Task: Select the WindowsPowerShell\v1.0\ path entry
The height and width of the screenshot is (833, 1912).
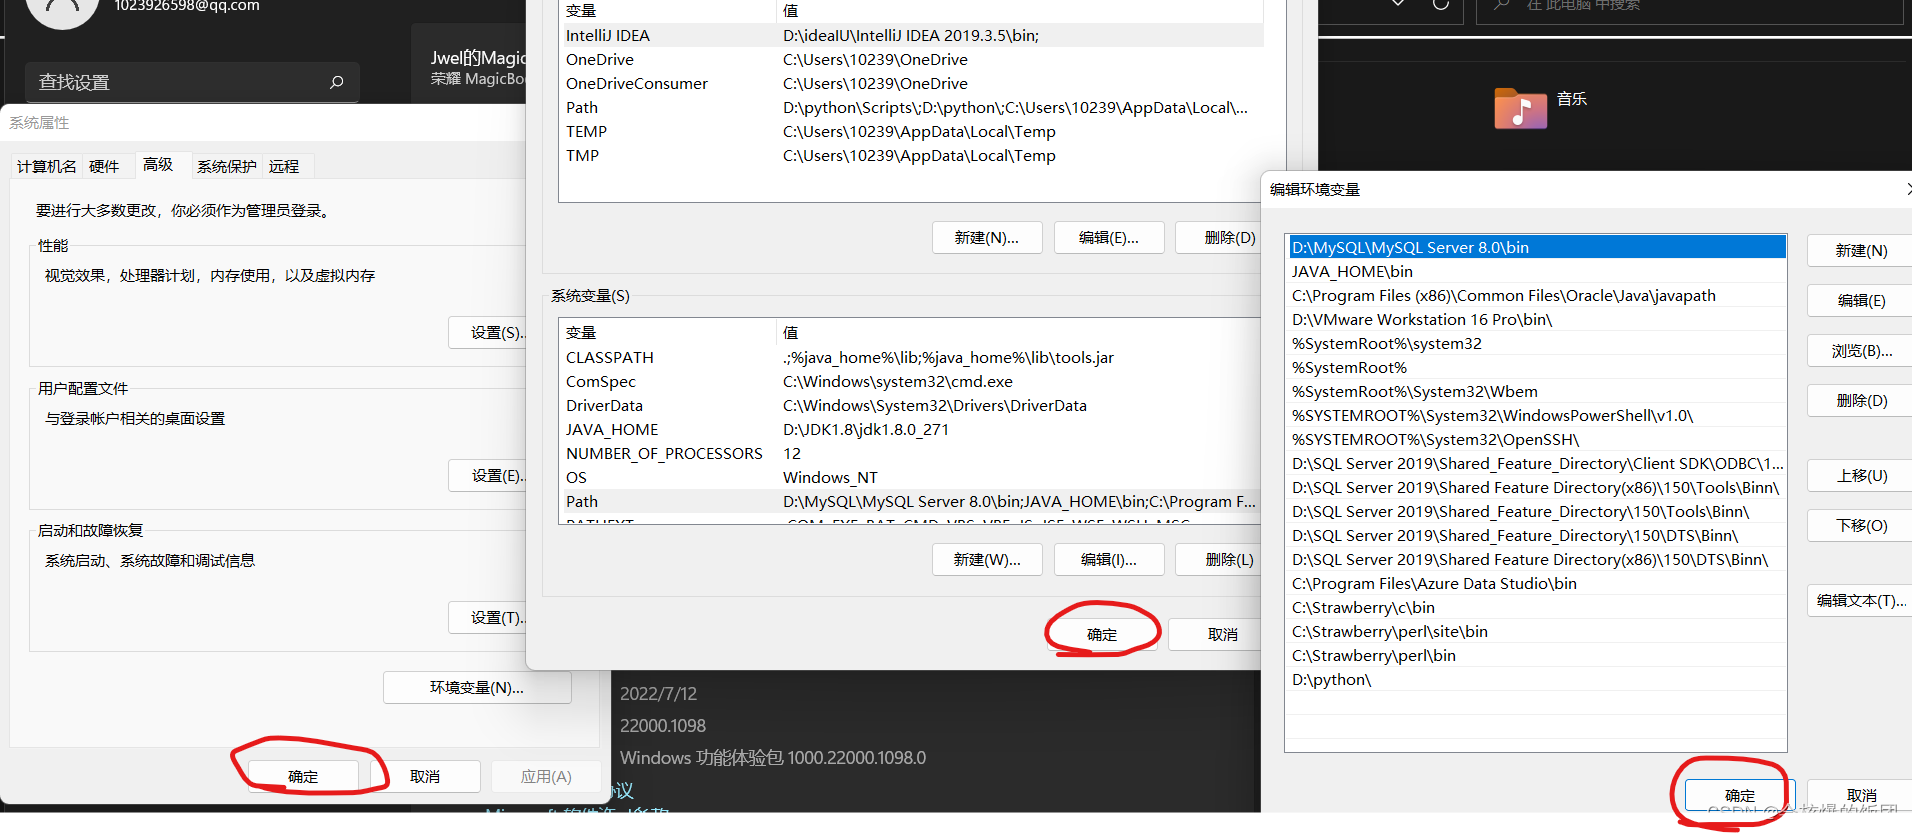Action: (x=1537, y=415)
